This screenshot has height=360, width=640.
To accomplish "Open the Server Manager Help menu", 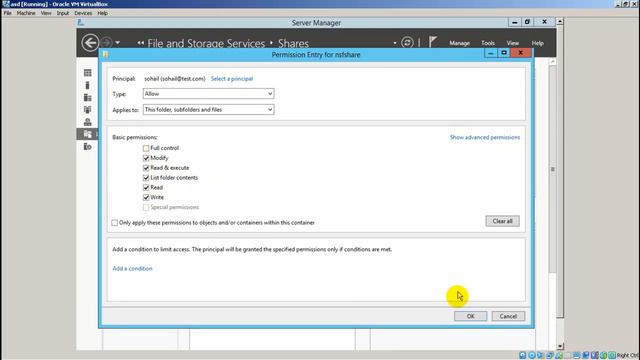I will pos(538,43).
